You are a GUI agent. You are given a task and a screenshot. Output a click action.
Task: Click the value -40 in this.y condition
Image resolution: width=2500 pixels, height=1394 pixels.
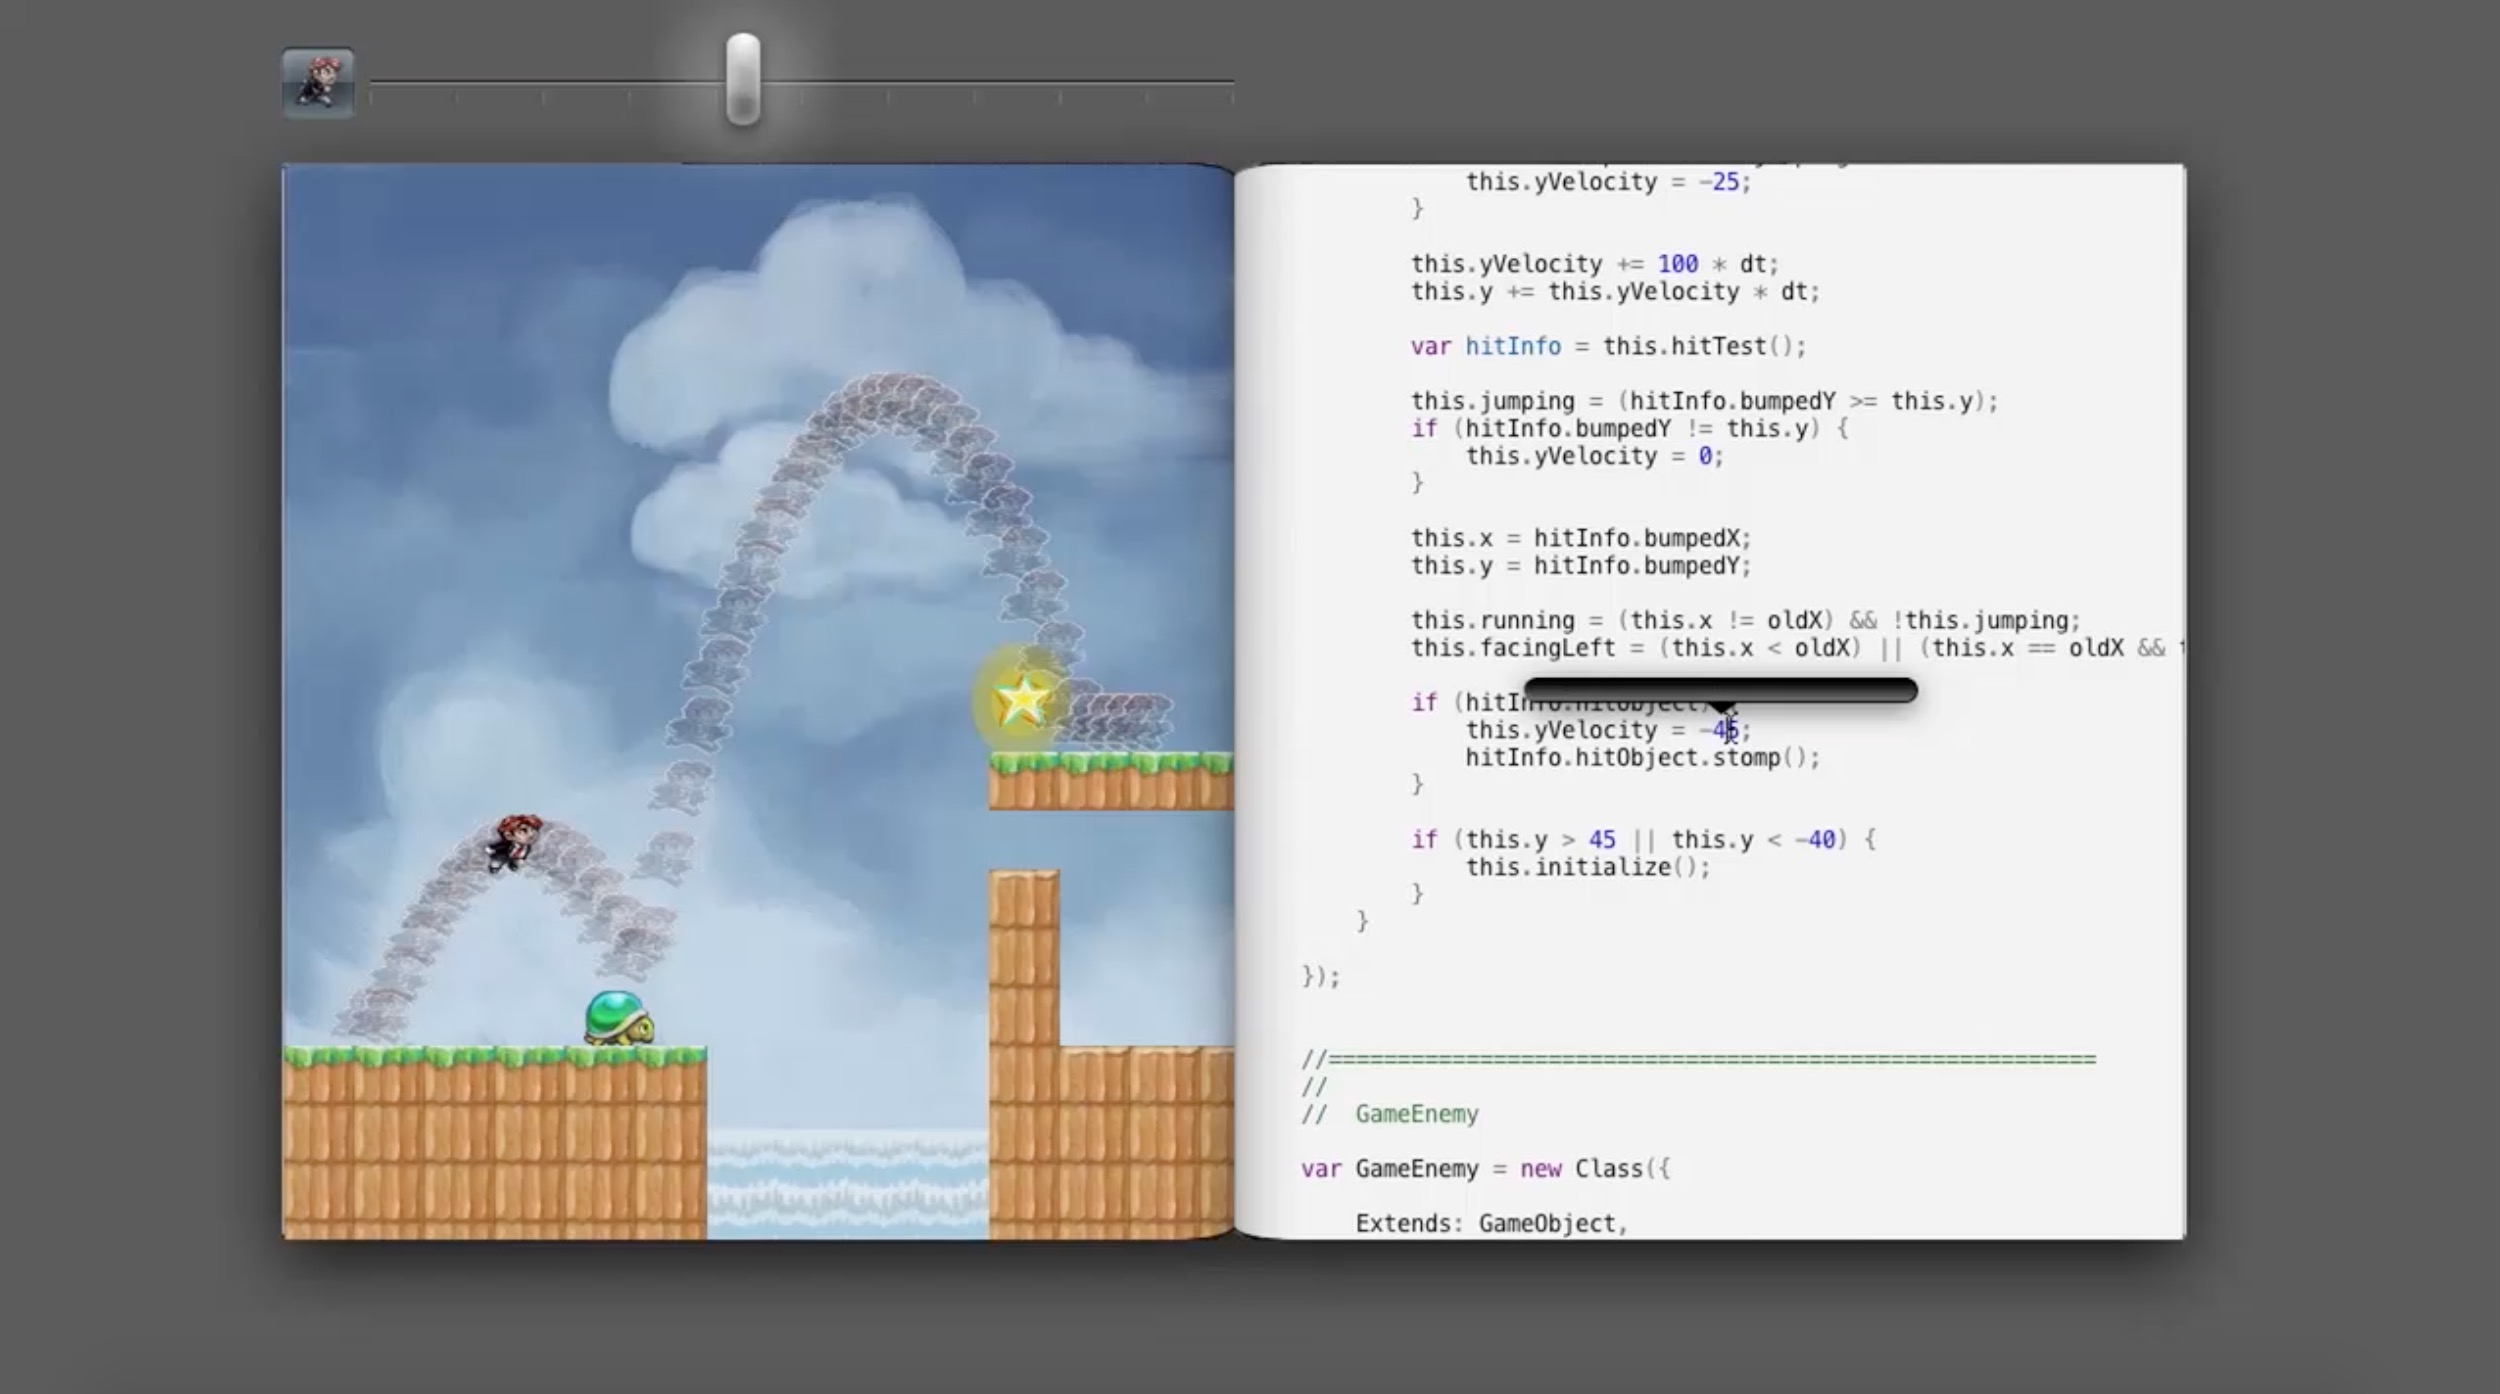pyautogui.click(x=1815, y=840)
